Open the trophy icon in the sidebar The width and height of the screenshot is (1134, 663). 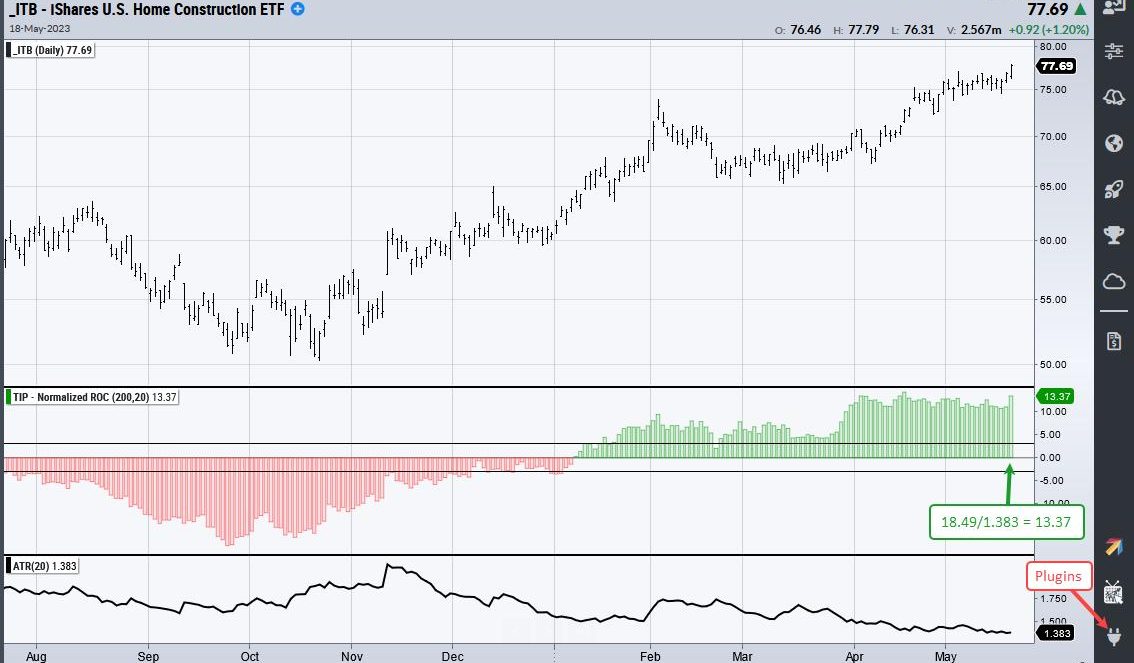click(1114, 235)
